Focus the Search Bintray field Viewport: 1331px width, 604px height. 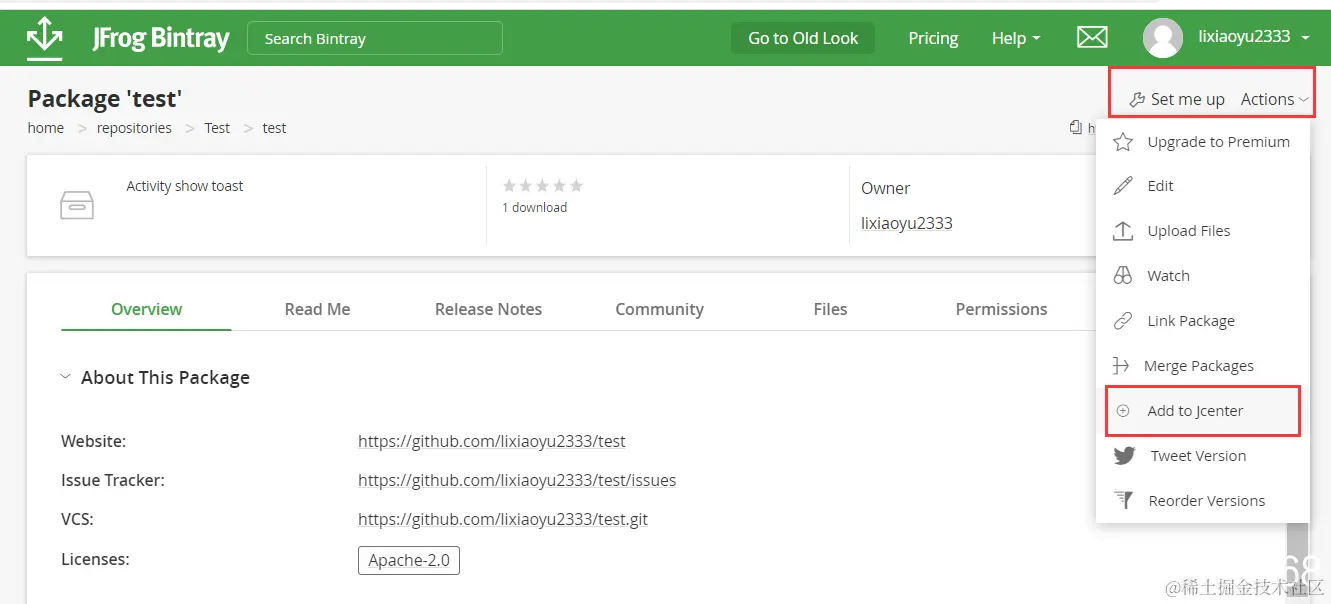click(x=375, y=38)
